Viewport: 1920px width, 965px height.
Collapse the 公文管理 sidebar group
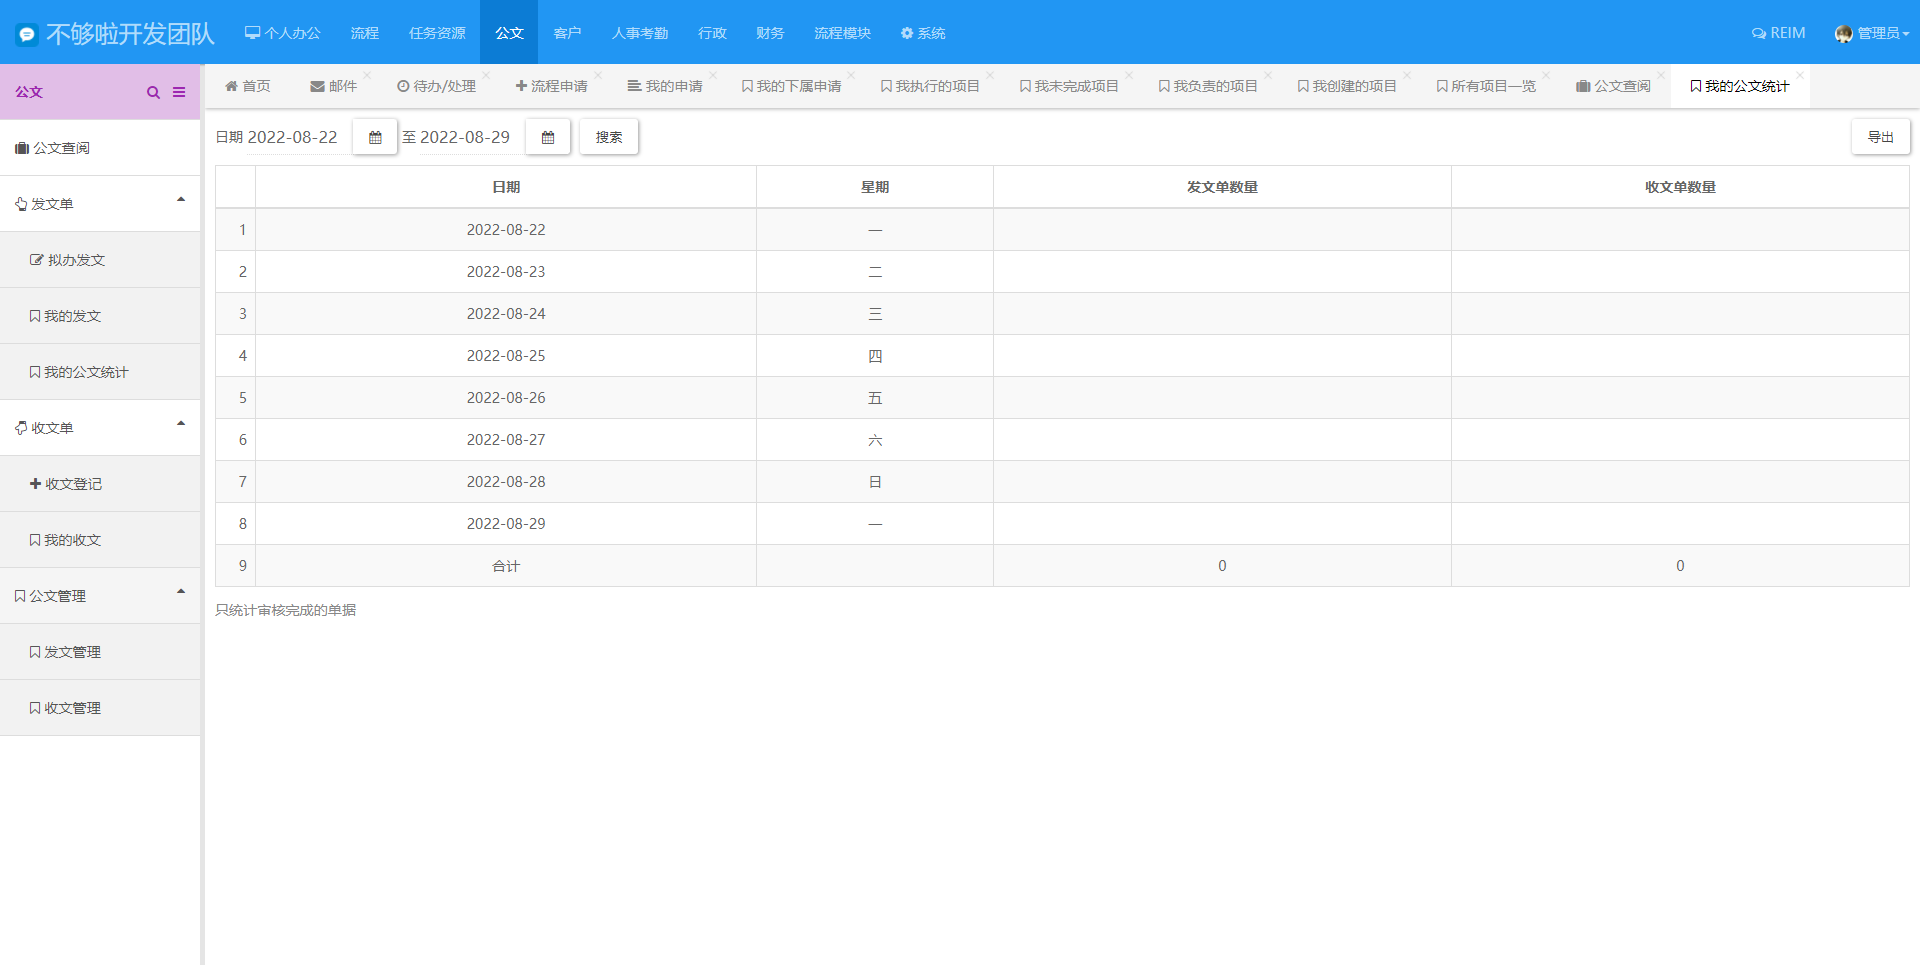(181, 592)
